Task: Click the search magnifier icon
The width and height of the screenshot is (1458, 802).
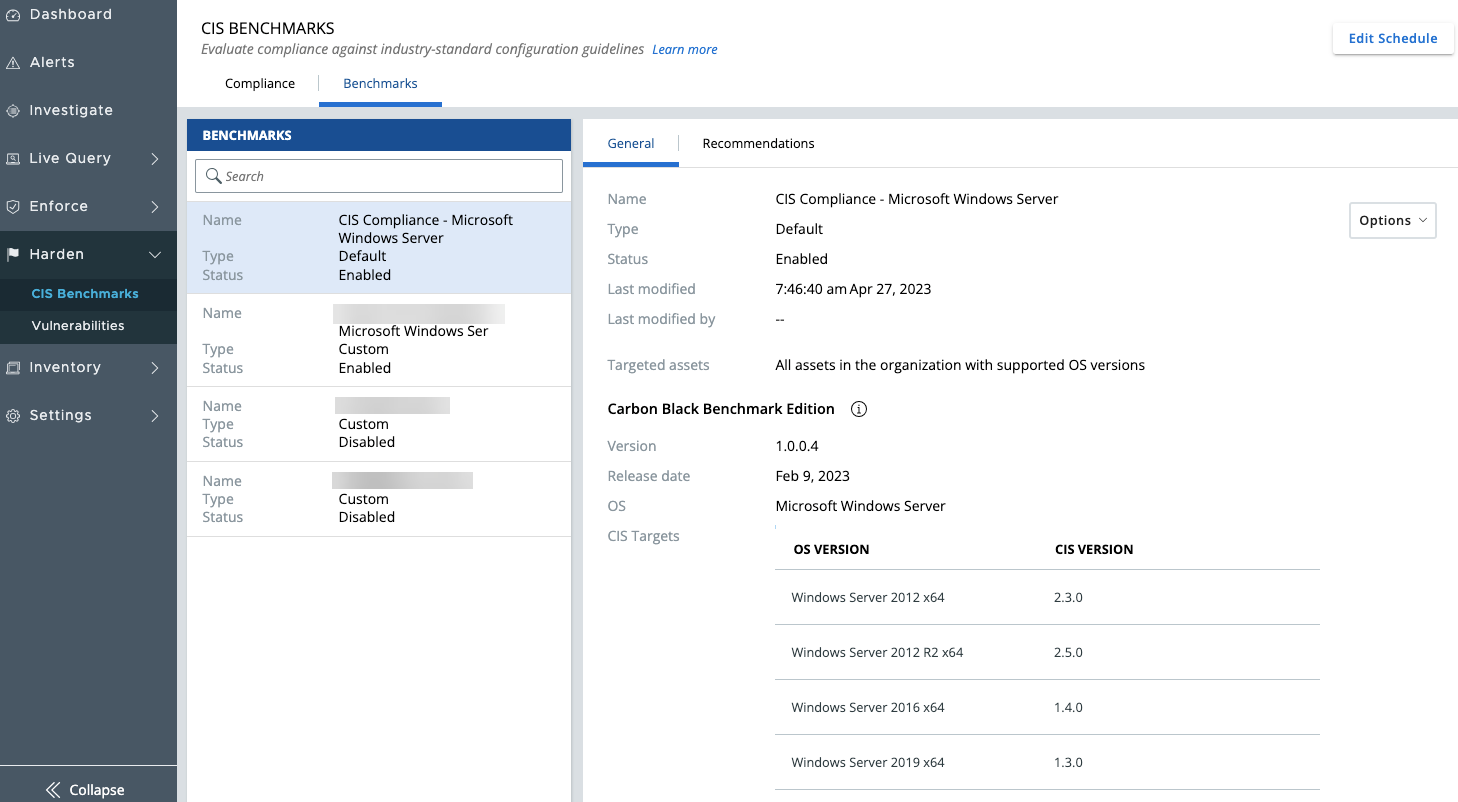Action: point(213,176)
